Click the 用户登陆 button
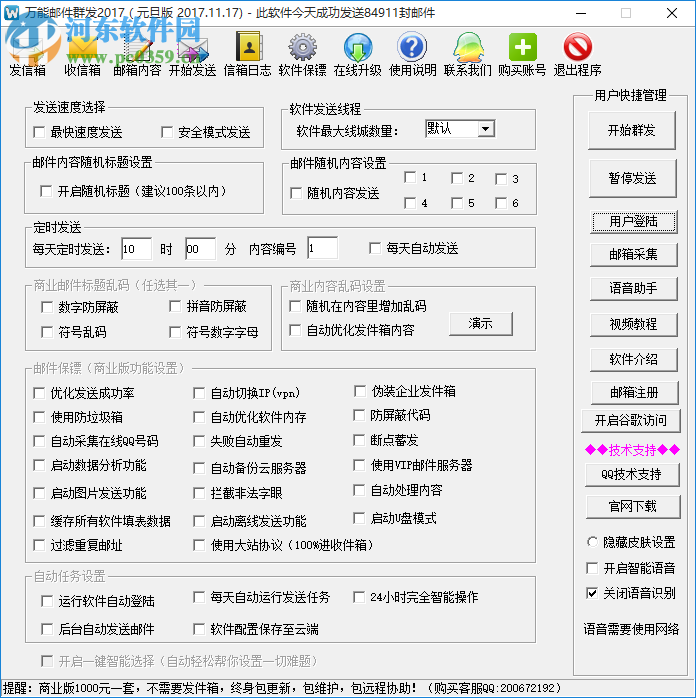Viewport: 696px width, 698px height. 634,222
